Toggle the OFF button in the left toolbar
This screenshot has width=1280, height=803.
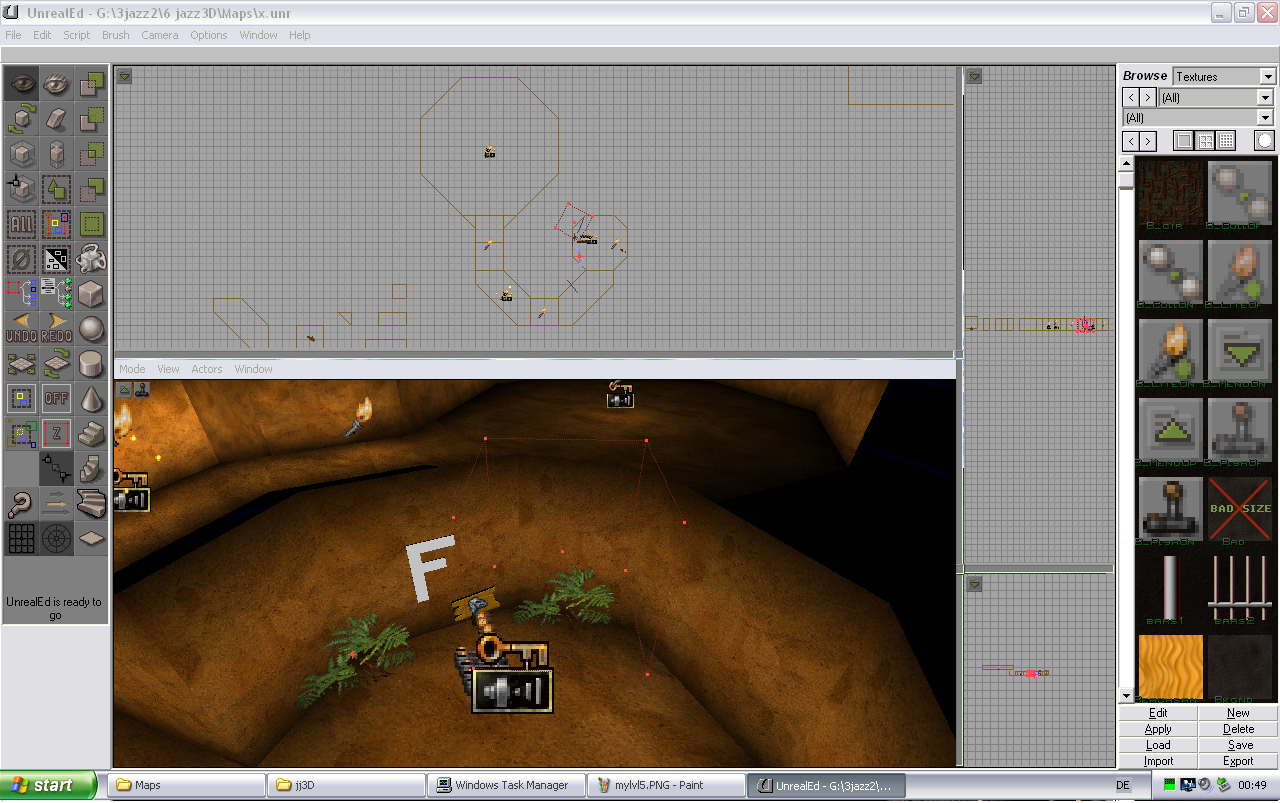[56, 398]
